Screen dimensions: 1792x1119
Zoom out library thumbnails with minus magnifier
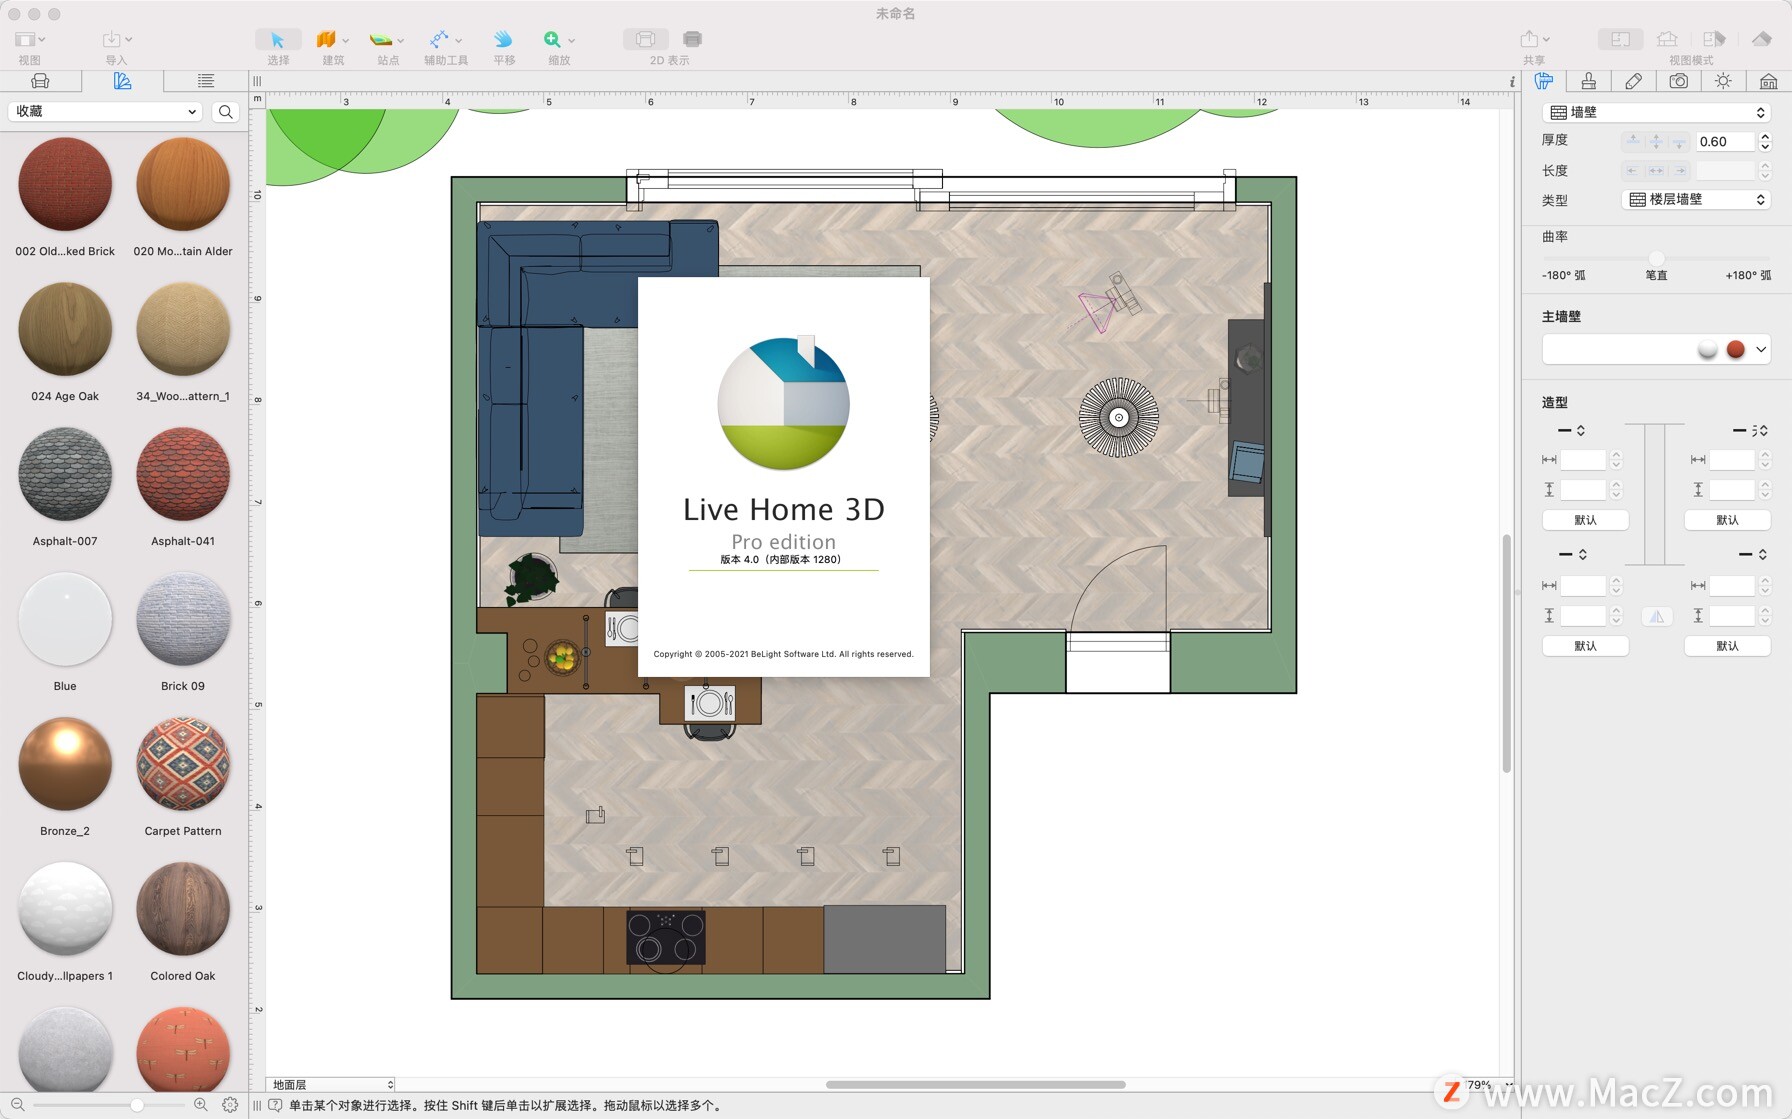tap(17, 1105)
